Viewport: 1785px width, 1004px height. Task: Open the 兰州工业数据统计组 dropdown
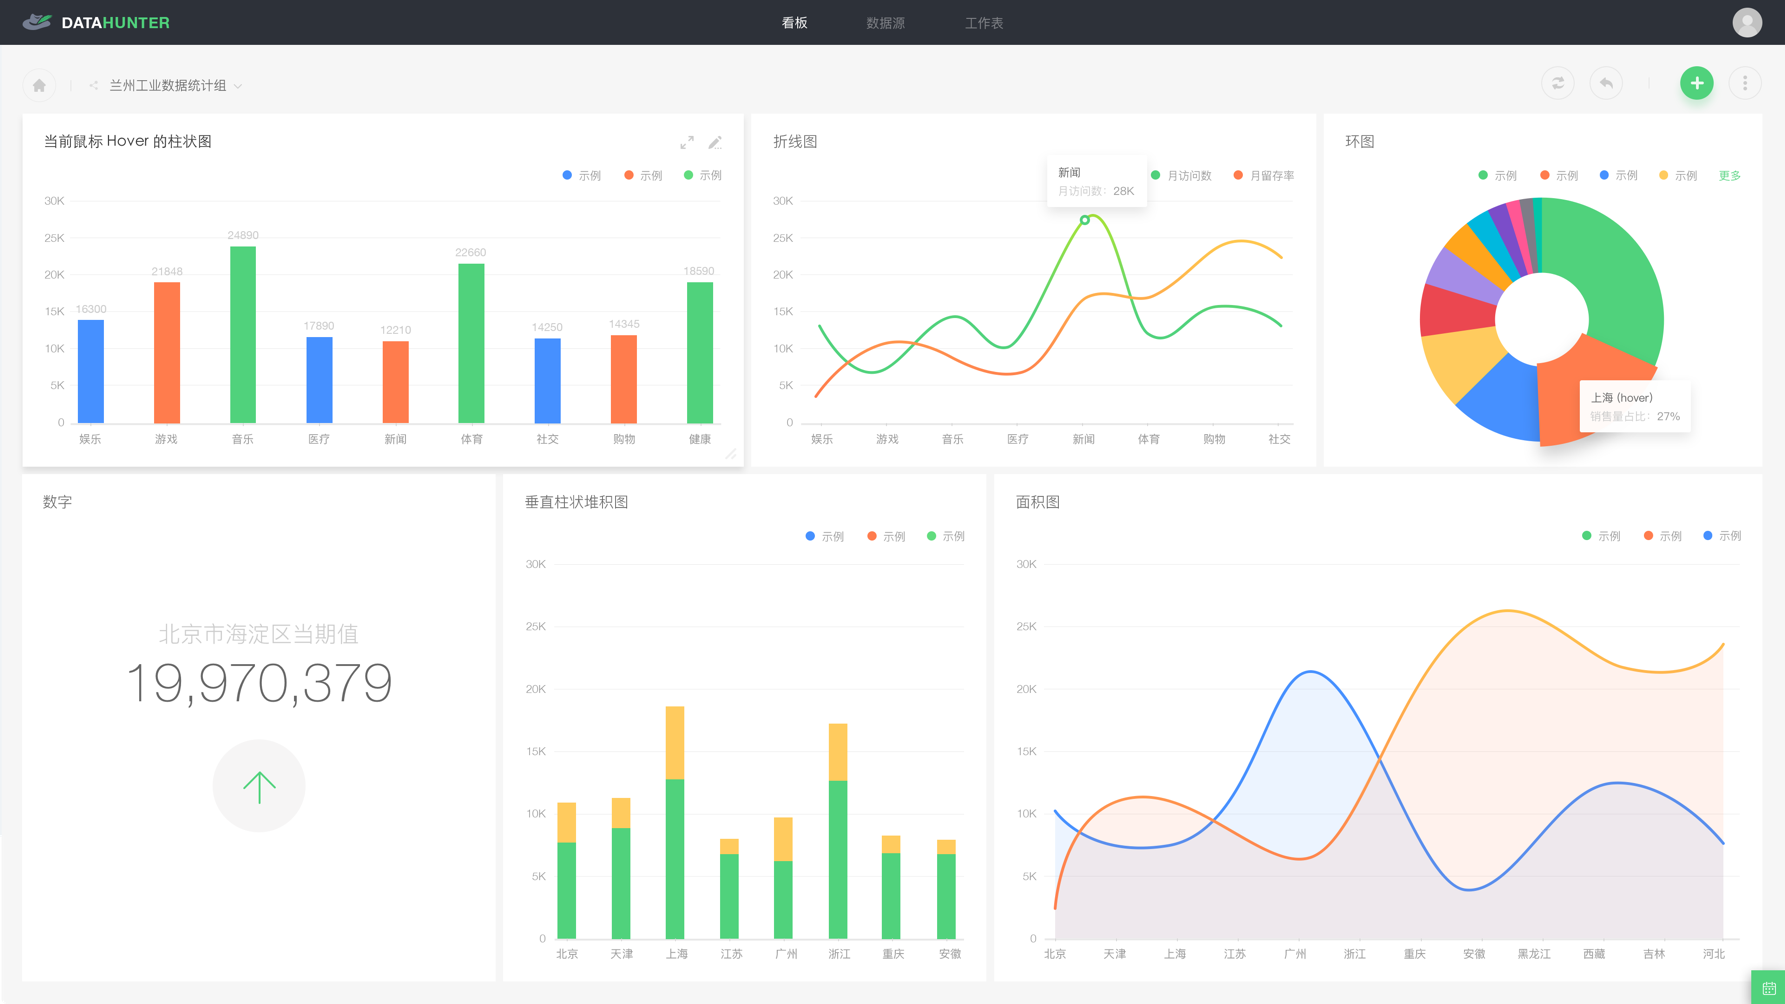point(237,85)
